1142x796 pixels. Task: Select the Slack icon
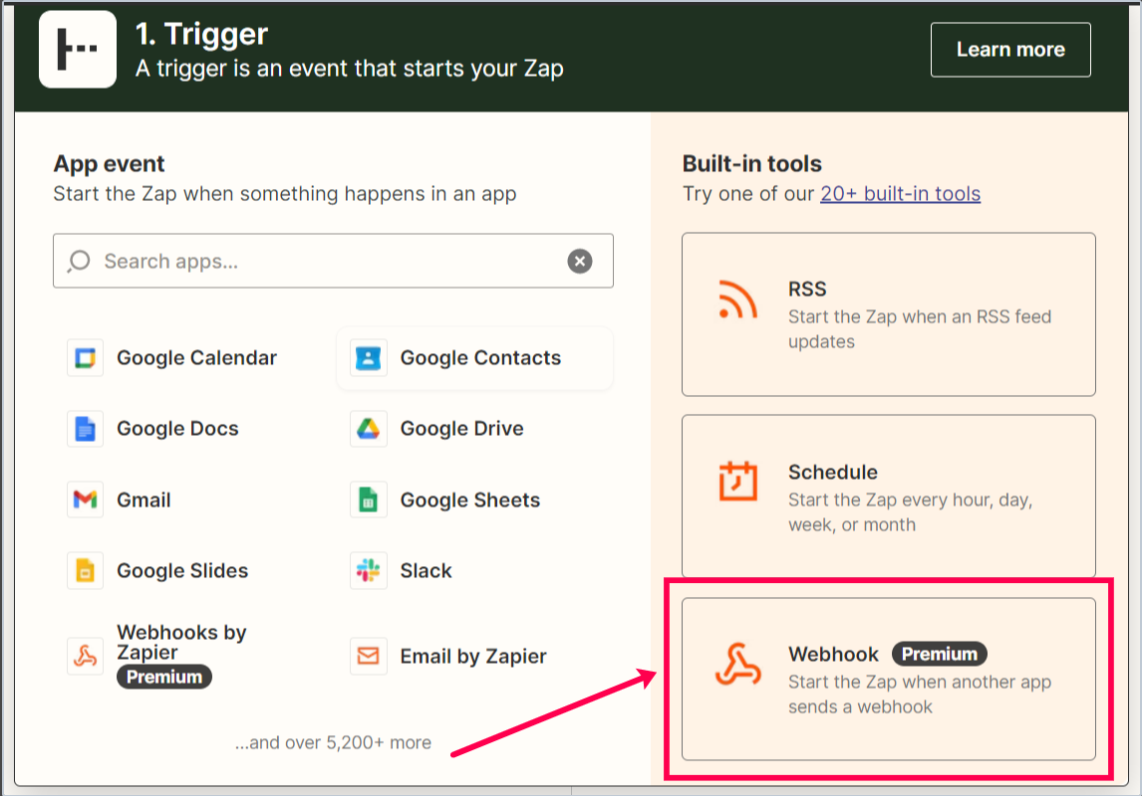click(x=368, y=570)
